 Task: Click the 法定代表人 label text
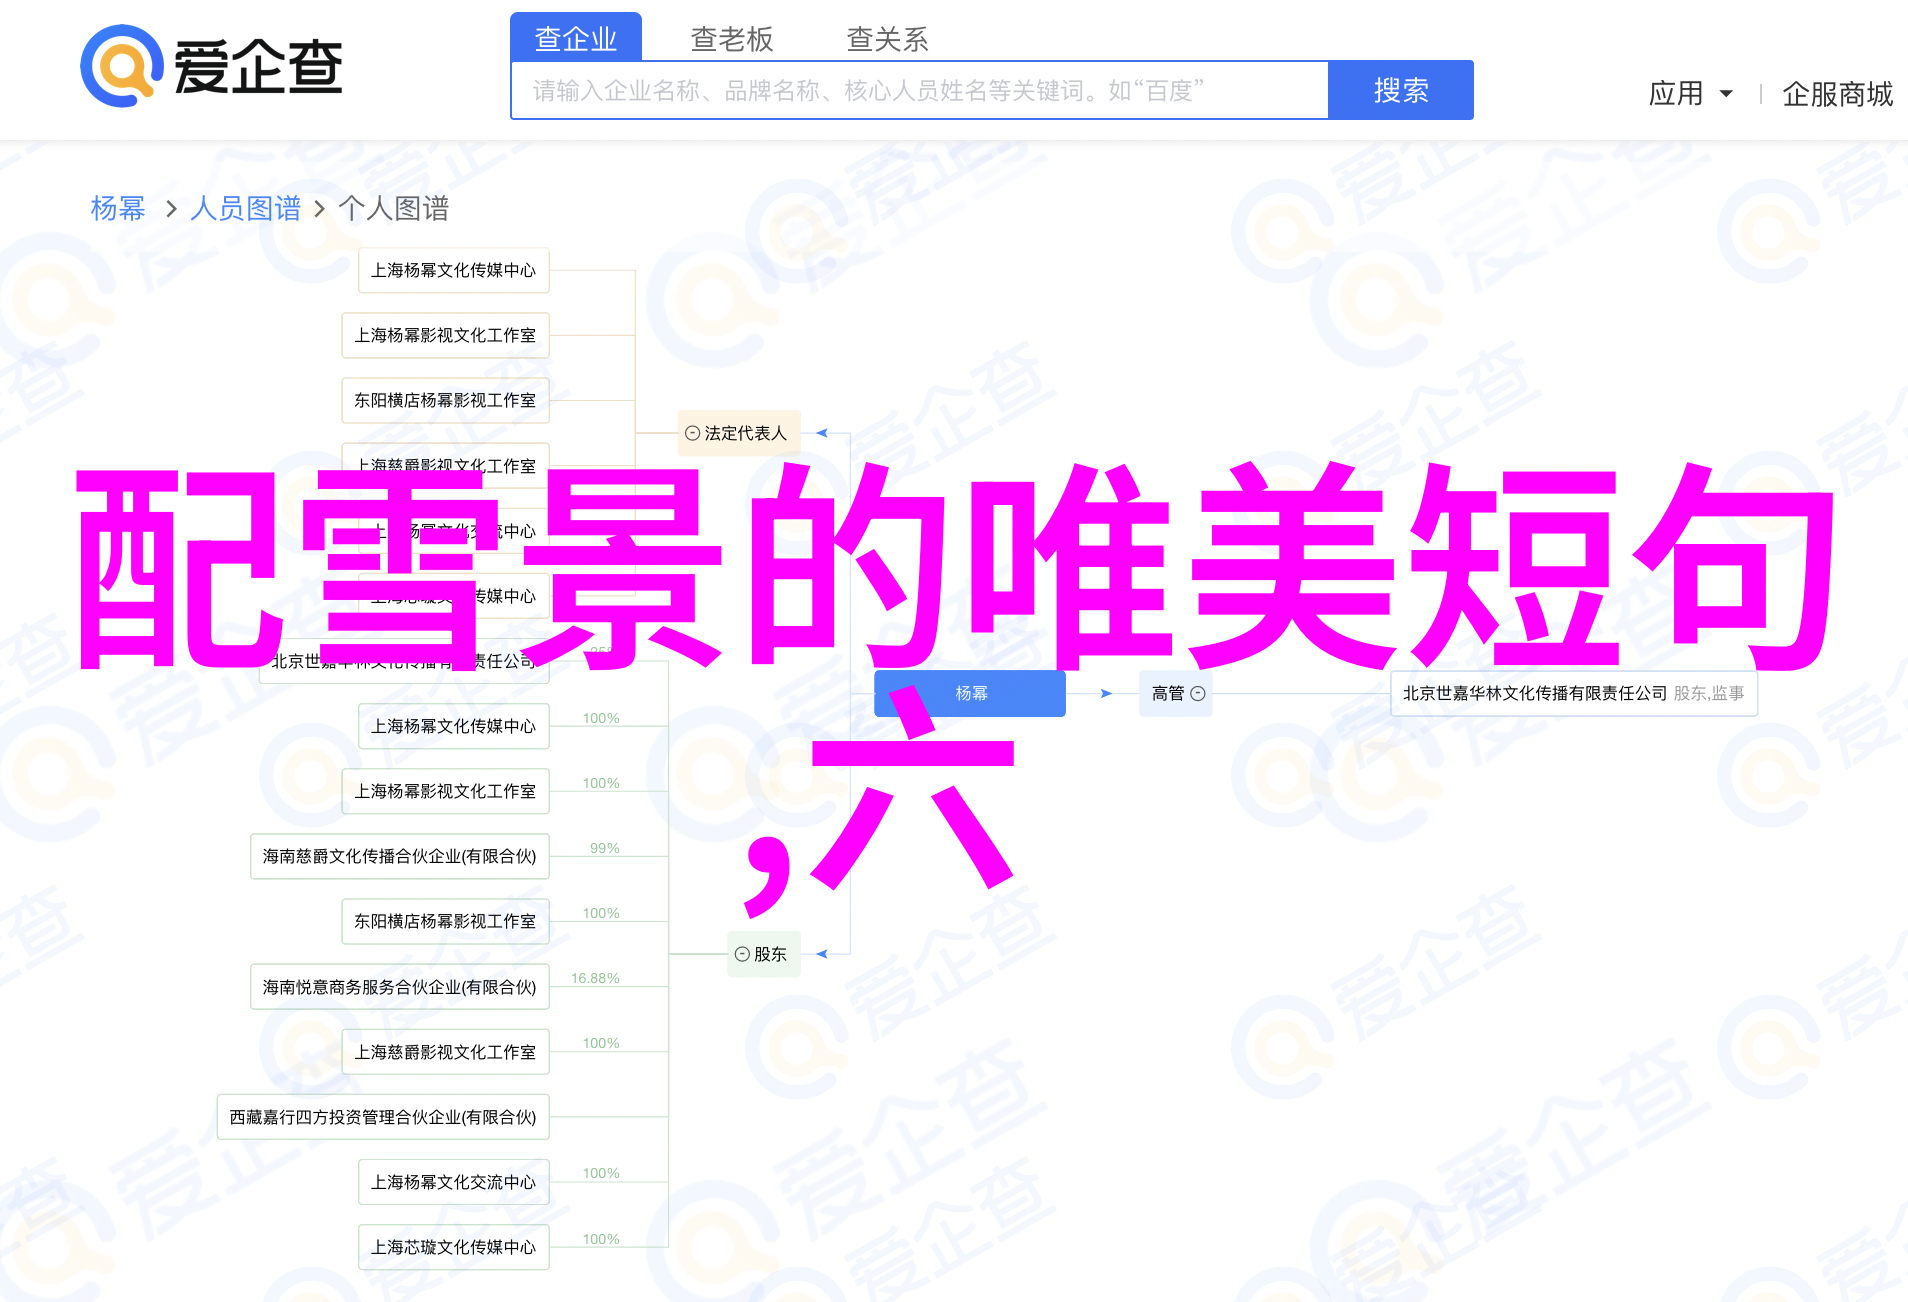(745, 433)
